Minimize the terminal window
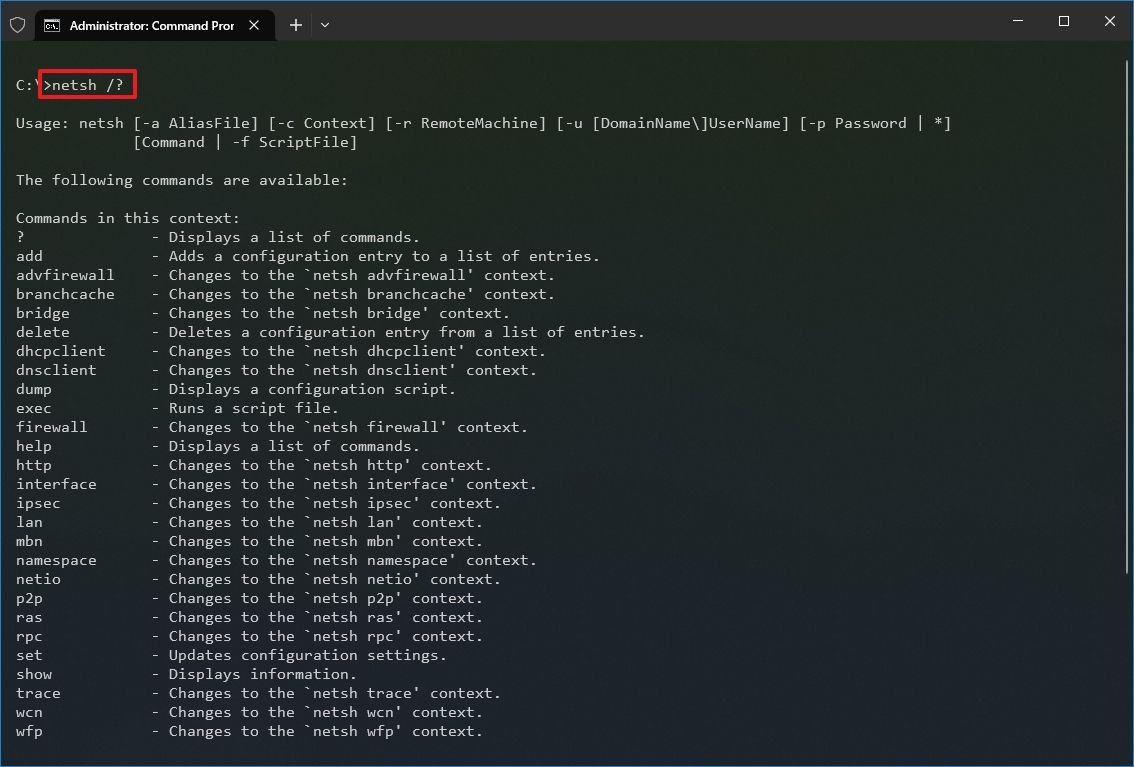 click(1018, 21)
